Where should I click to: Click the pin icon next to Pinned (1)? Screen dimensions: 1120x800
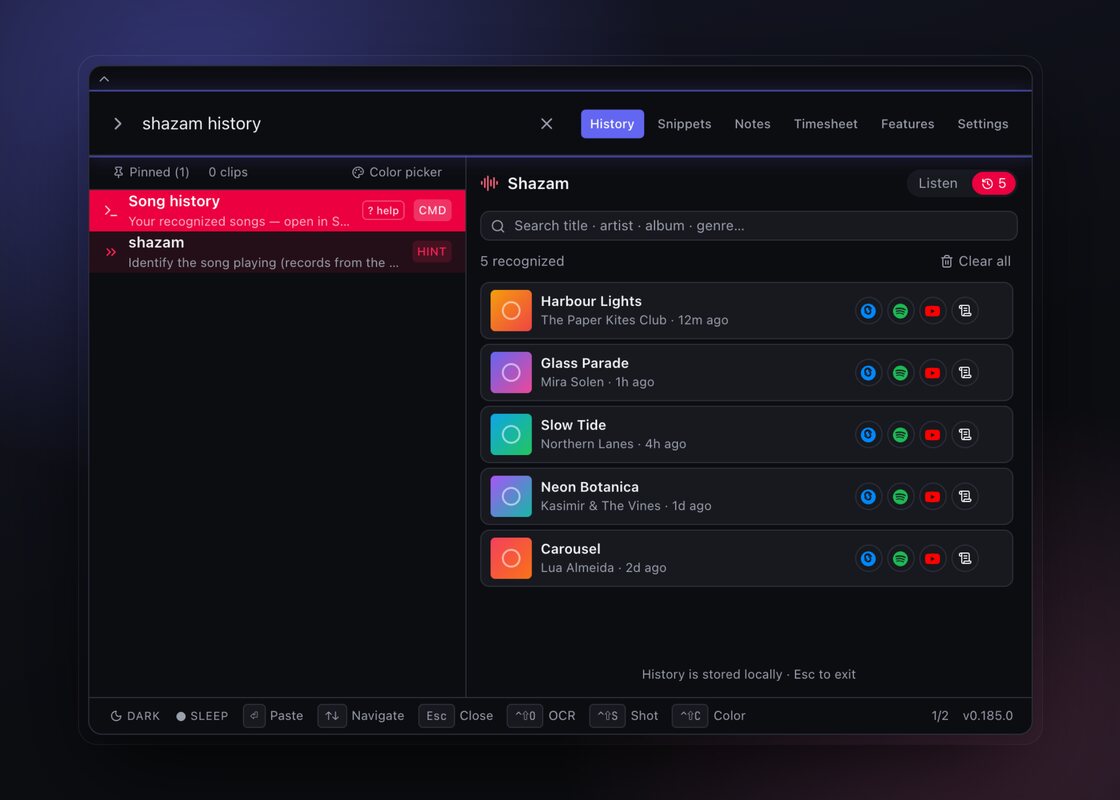(119, 172)
